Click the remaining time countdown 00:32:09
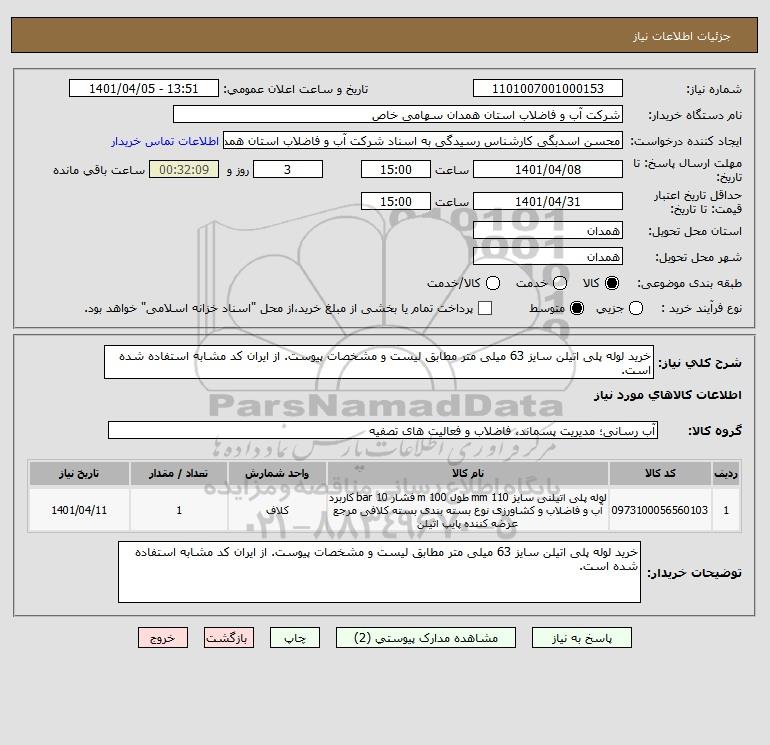 point(184,170)
